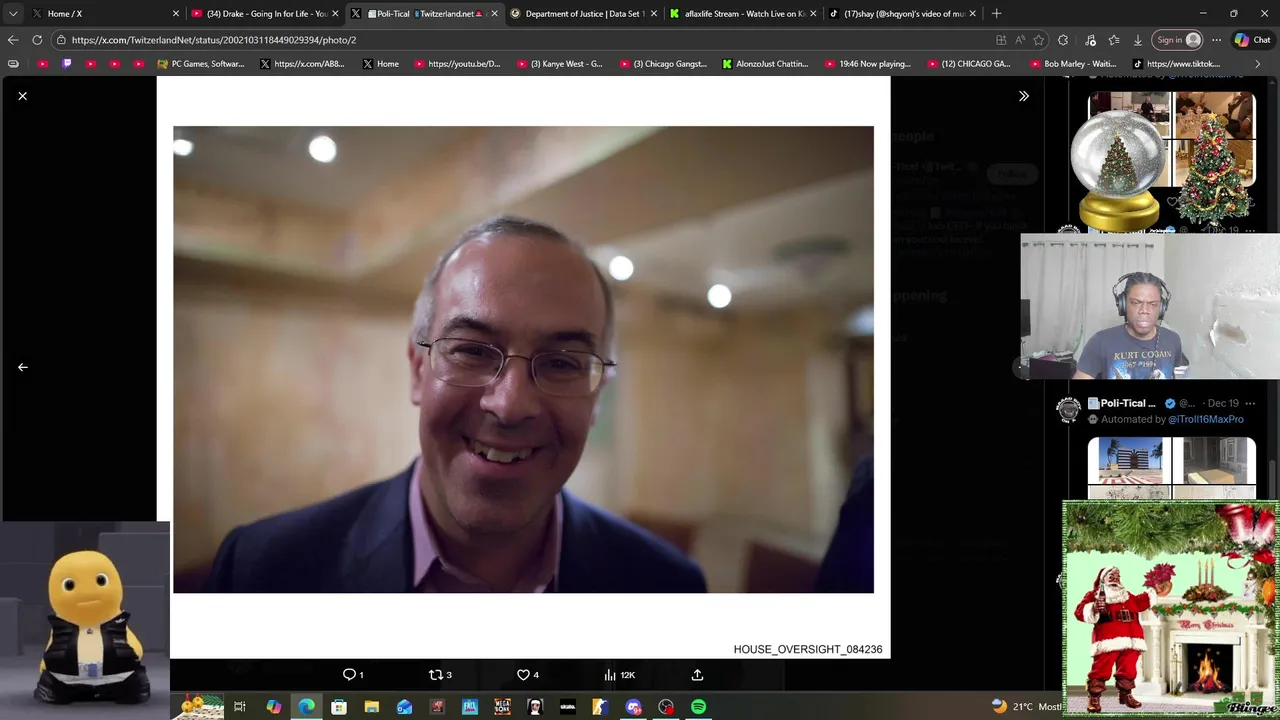View post analytics showing 12K views
This screenshot has height=720, width=1280.
619,675
